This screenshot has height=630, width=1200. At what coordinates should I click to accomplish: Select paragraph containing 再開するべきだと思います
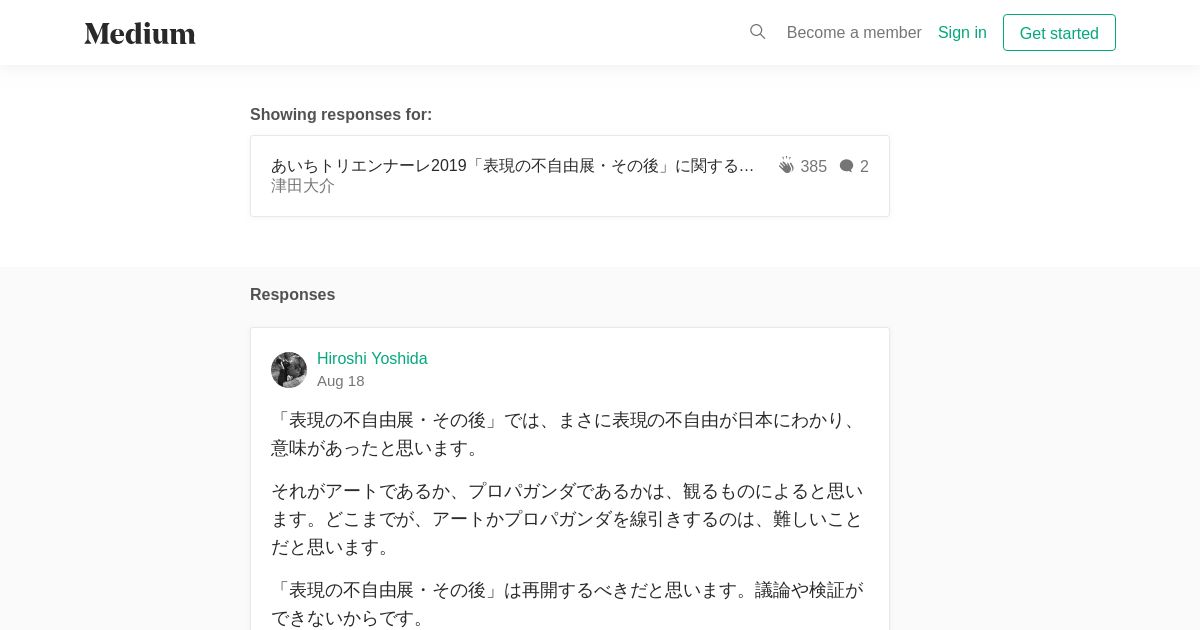tap(569, 604)
